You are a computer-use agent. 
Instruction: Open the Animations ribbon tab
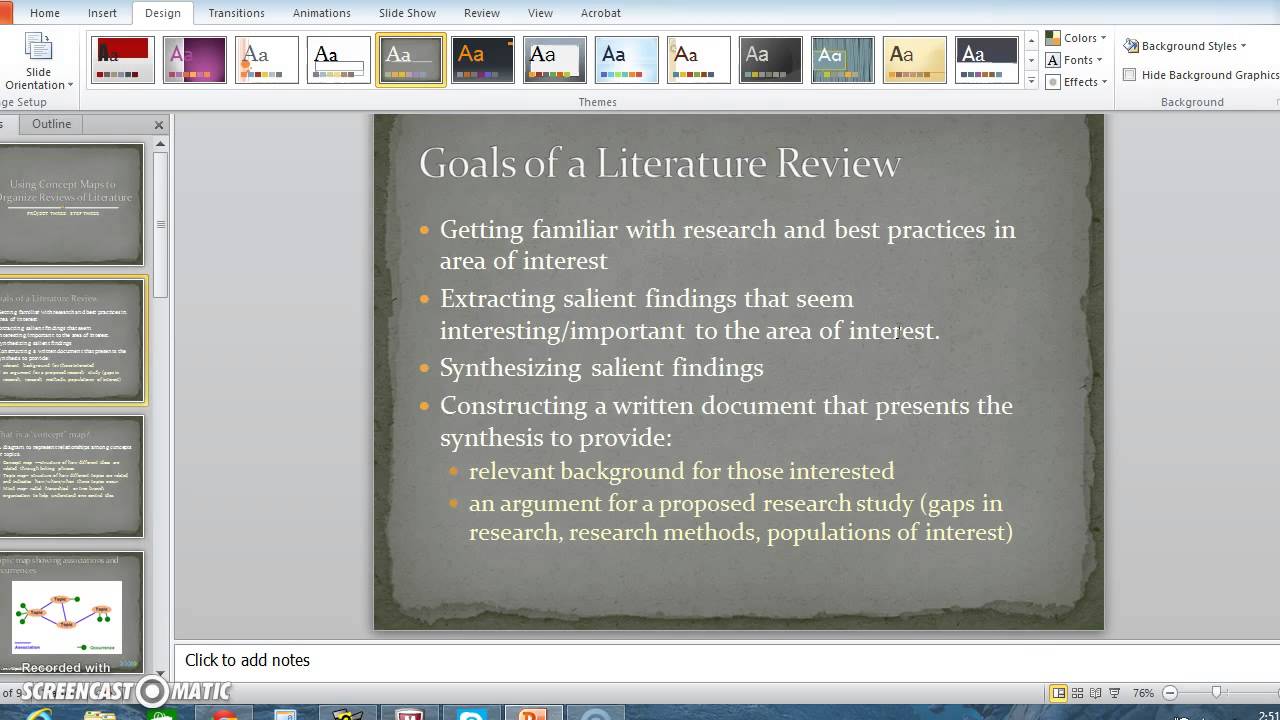[x=322, y=13]
